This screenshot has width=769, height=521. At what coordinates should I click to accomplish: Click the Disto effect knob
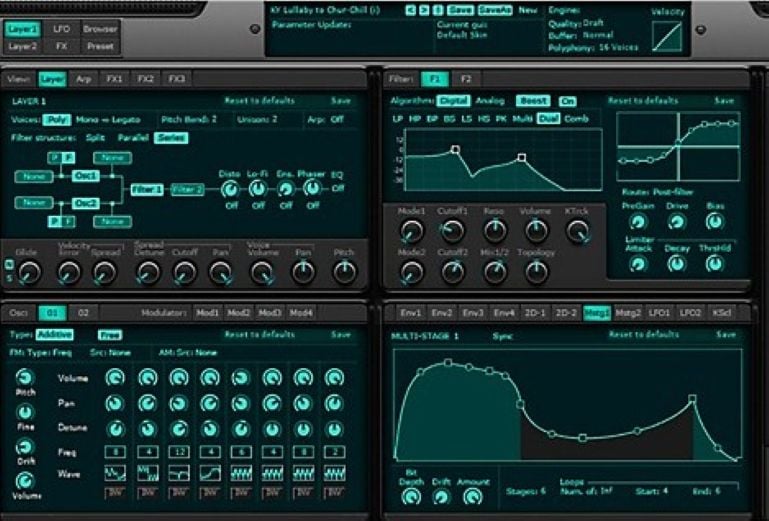tap(230, 189)
